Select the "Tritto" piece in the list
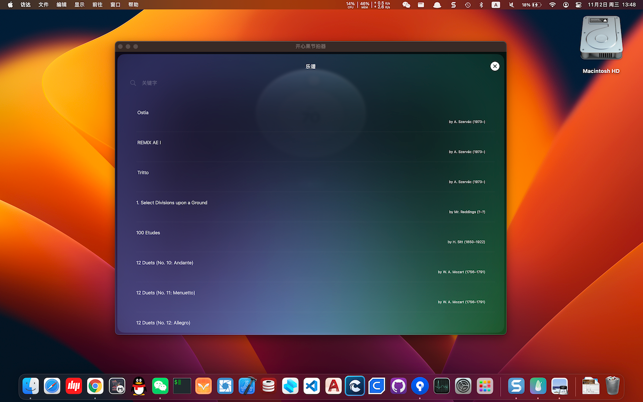This screenshot has height=402, width=643. click(x=143, y=172)
